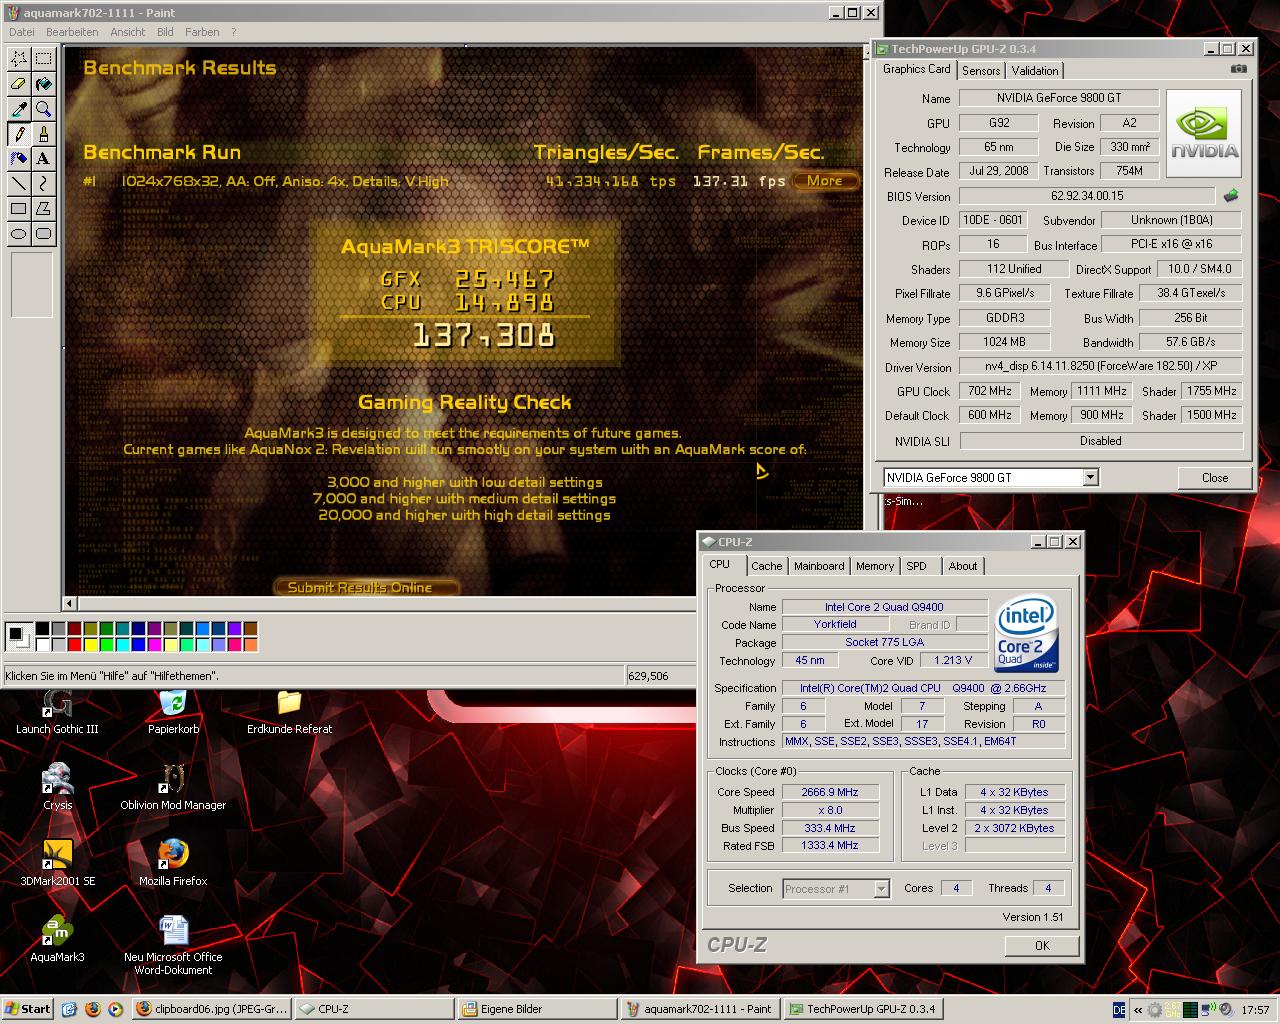Open the Windows Start menu
This screenshot has height=1024, width=1280.
tap(28, 1009)
